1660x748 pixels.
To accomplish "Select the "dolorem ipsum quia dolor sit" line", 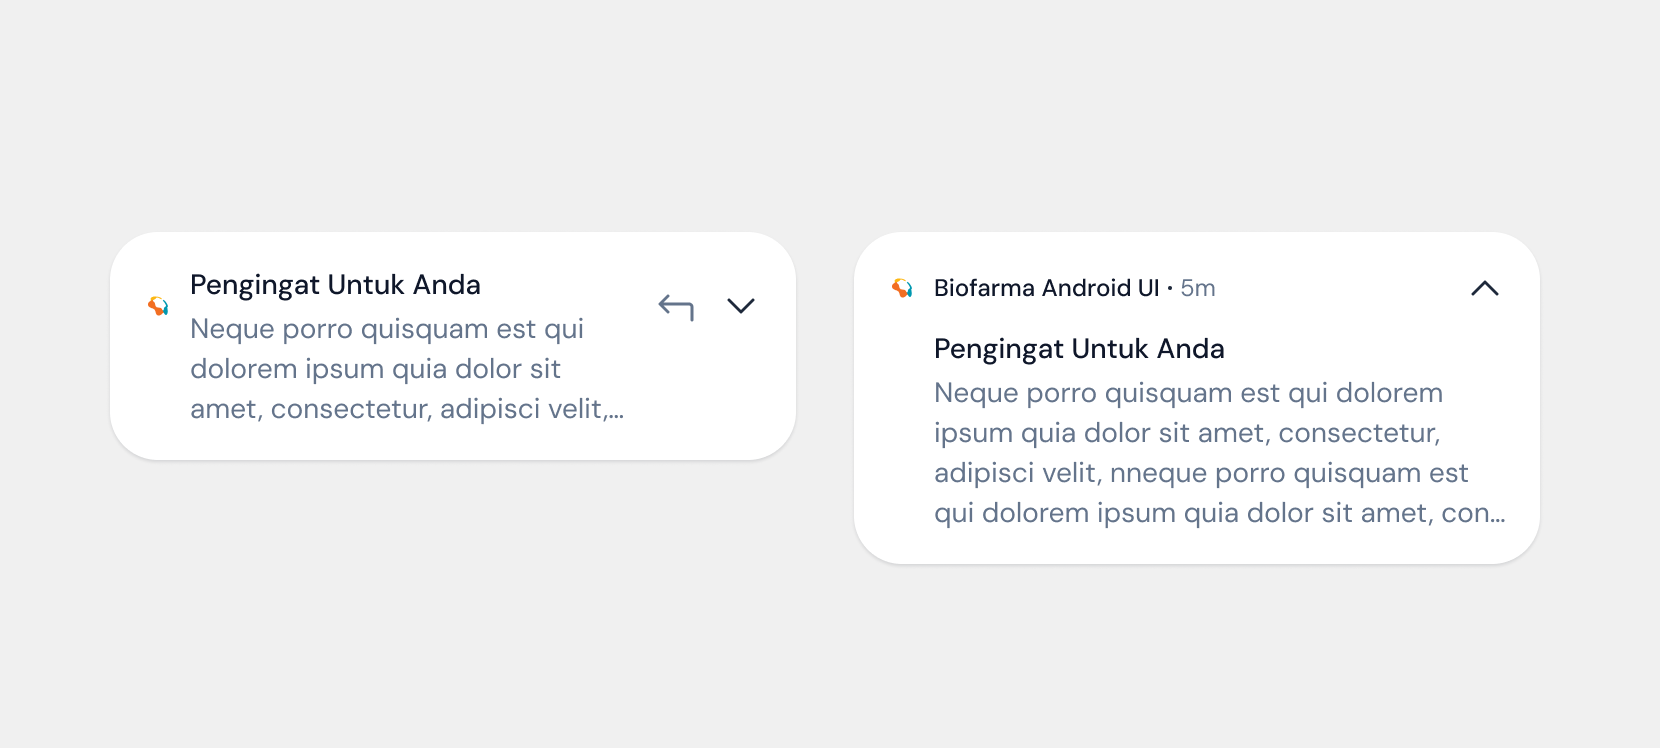I will [x=375, y=369].
